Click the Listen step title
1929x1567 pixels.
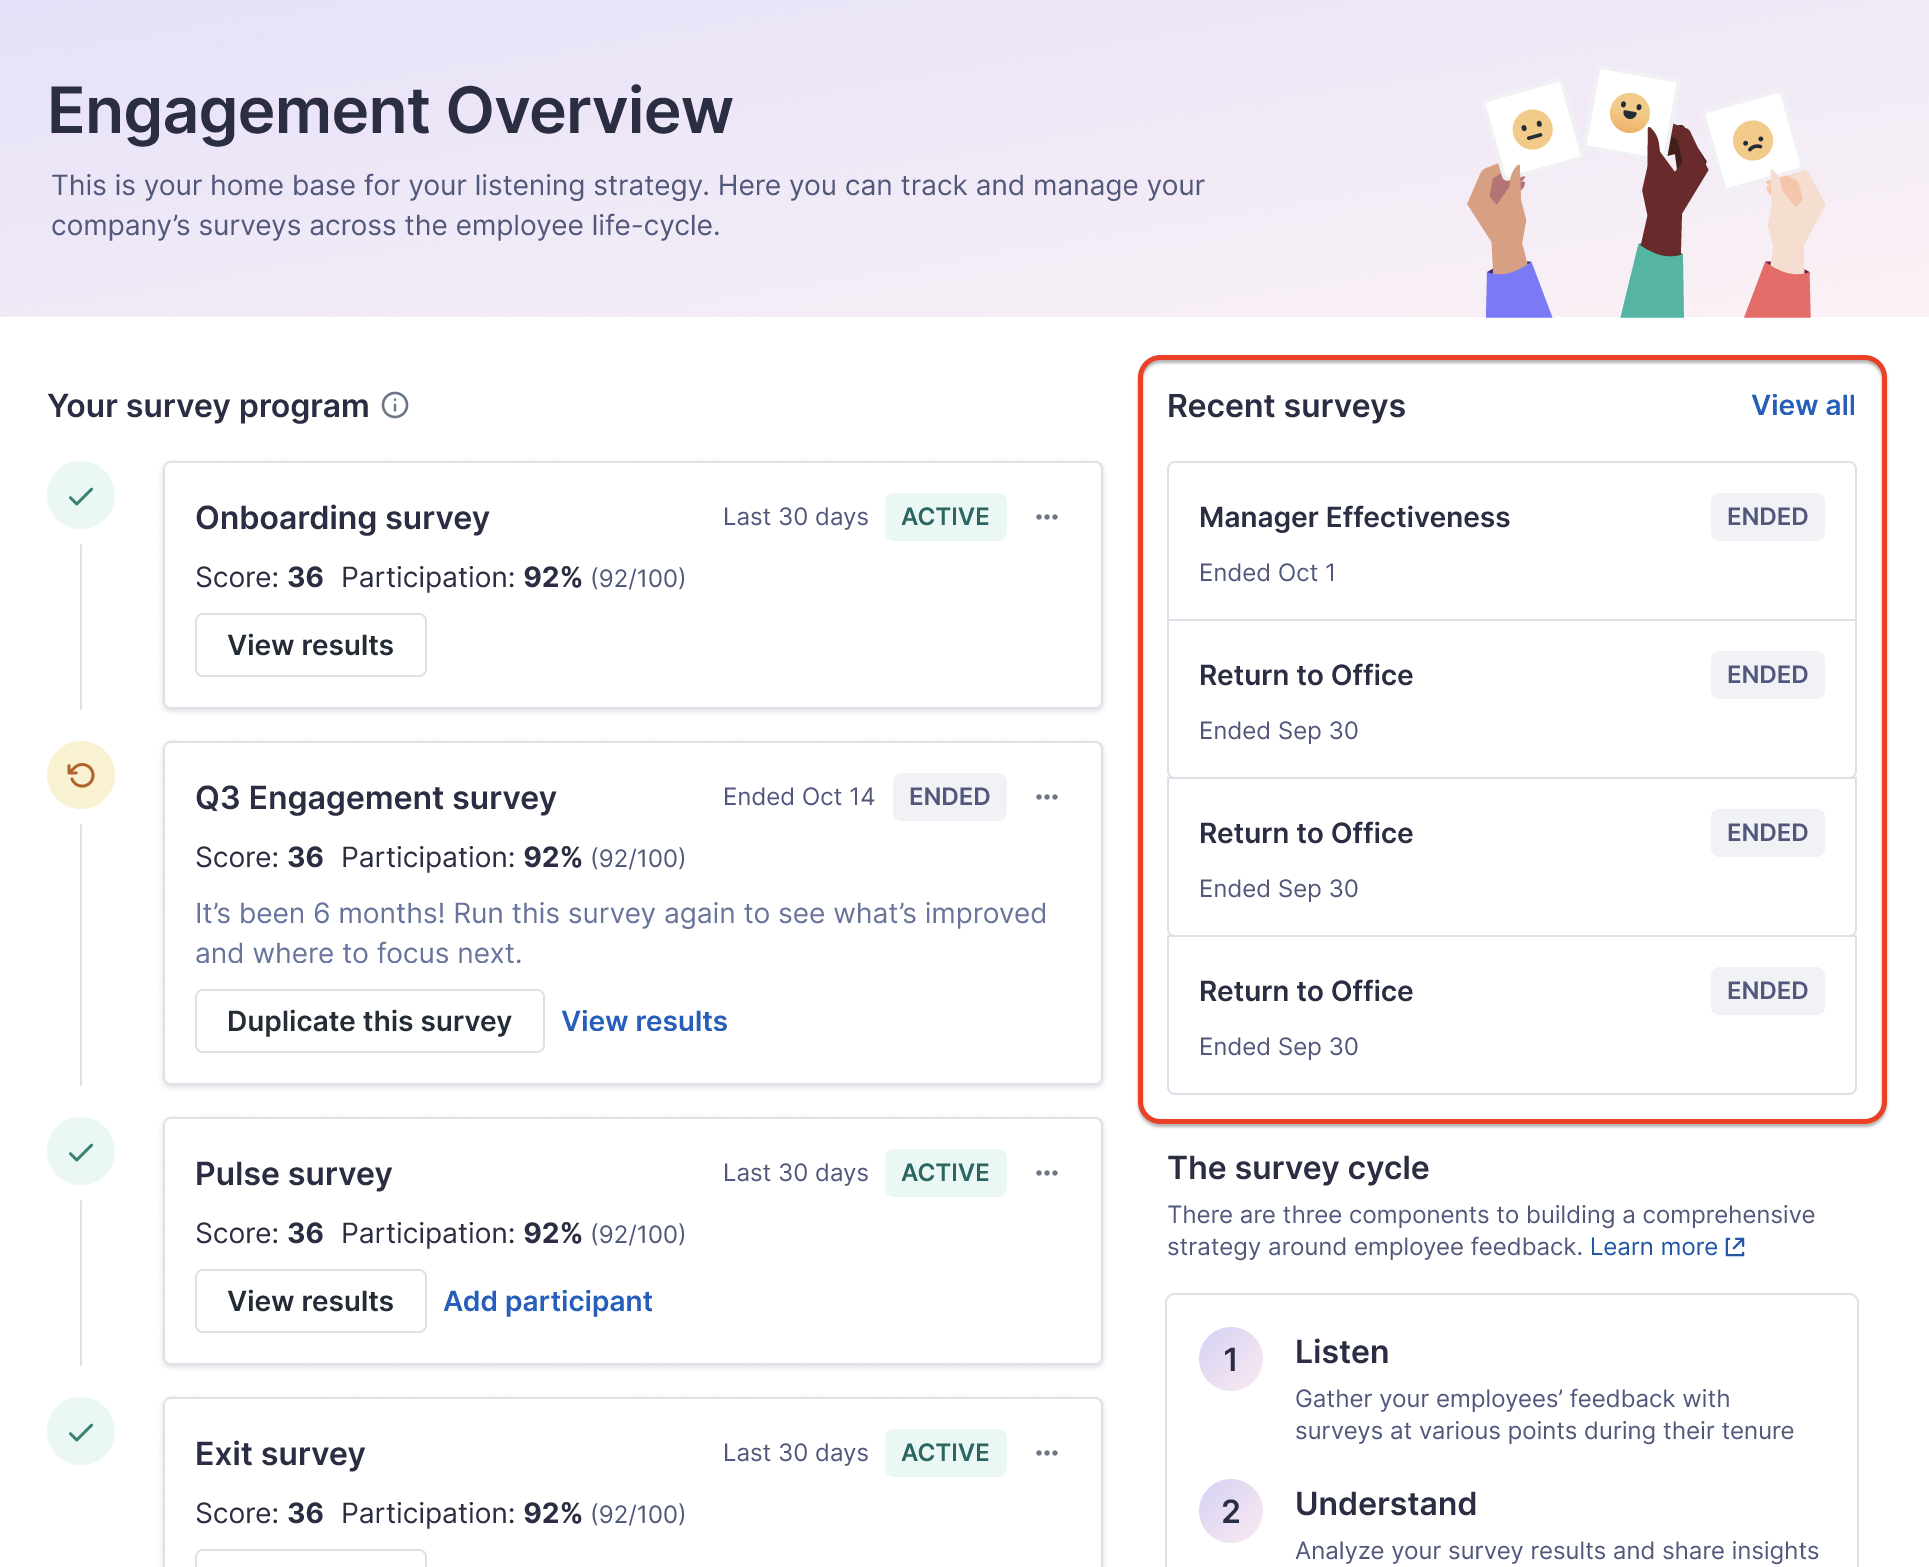pyautogui.click(x=1341, y=1352)
